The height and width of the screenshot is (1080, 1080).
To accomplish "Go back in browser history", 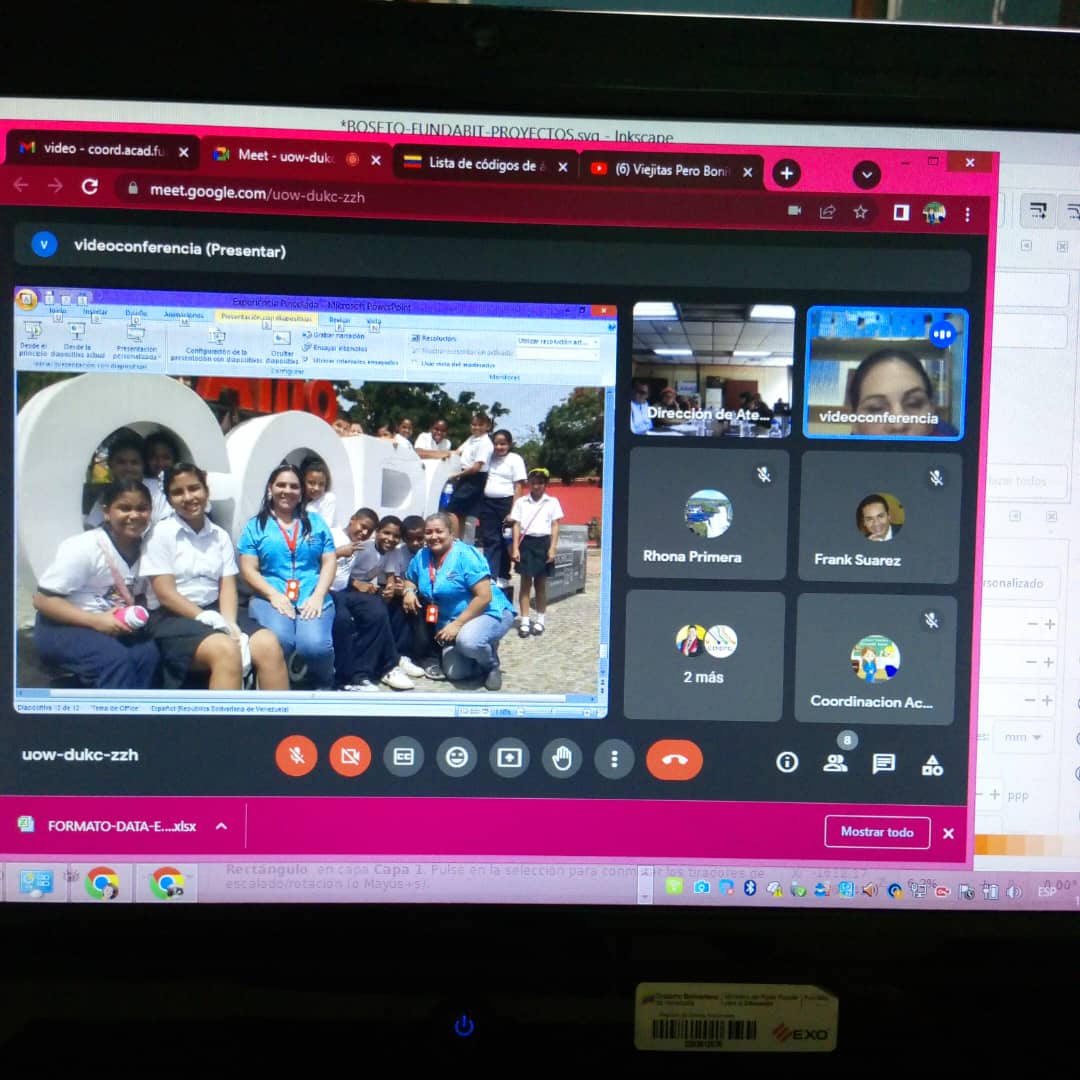I will coord(21,184).
